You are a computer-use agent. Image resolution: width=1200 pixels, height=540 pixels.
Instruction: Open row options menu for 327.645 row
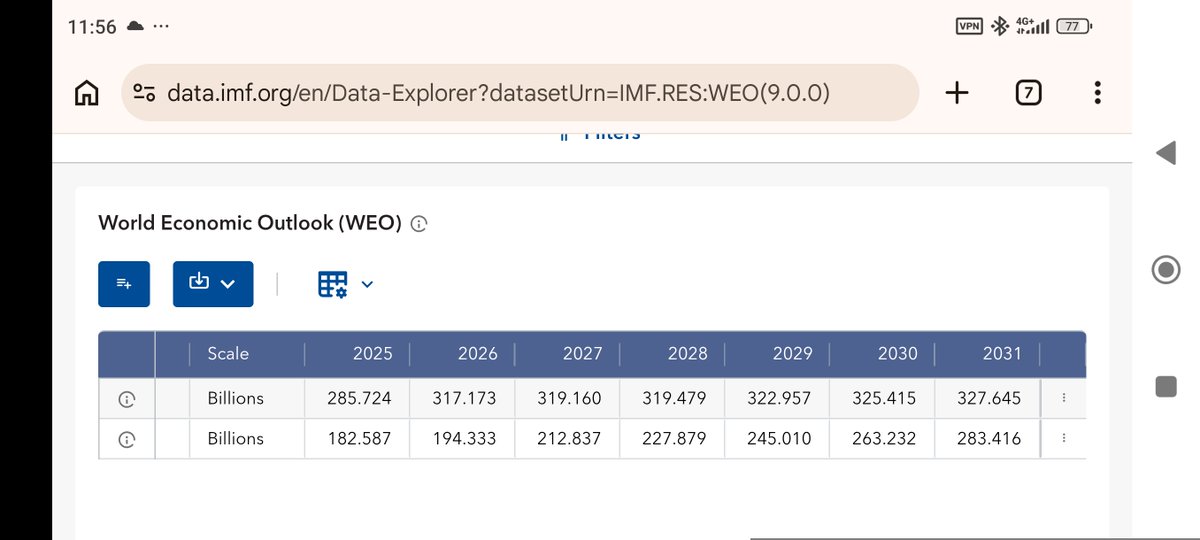click(x=1063, y=398)
